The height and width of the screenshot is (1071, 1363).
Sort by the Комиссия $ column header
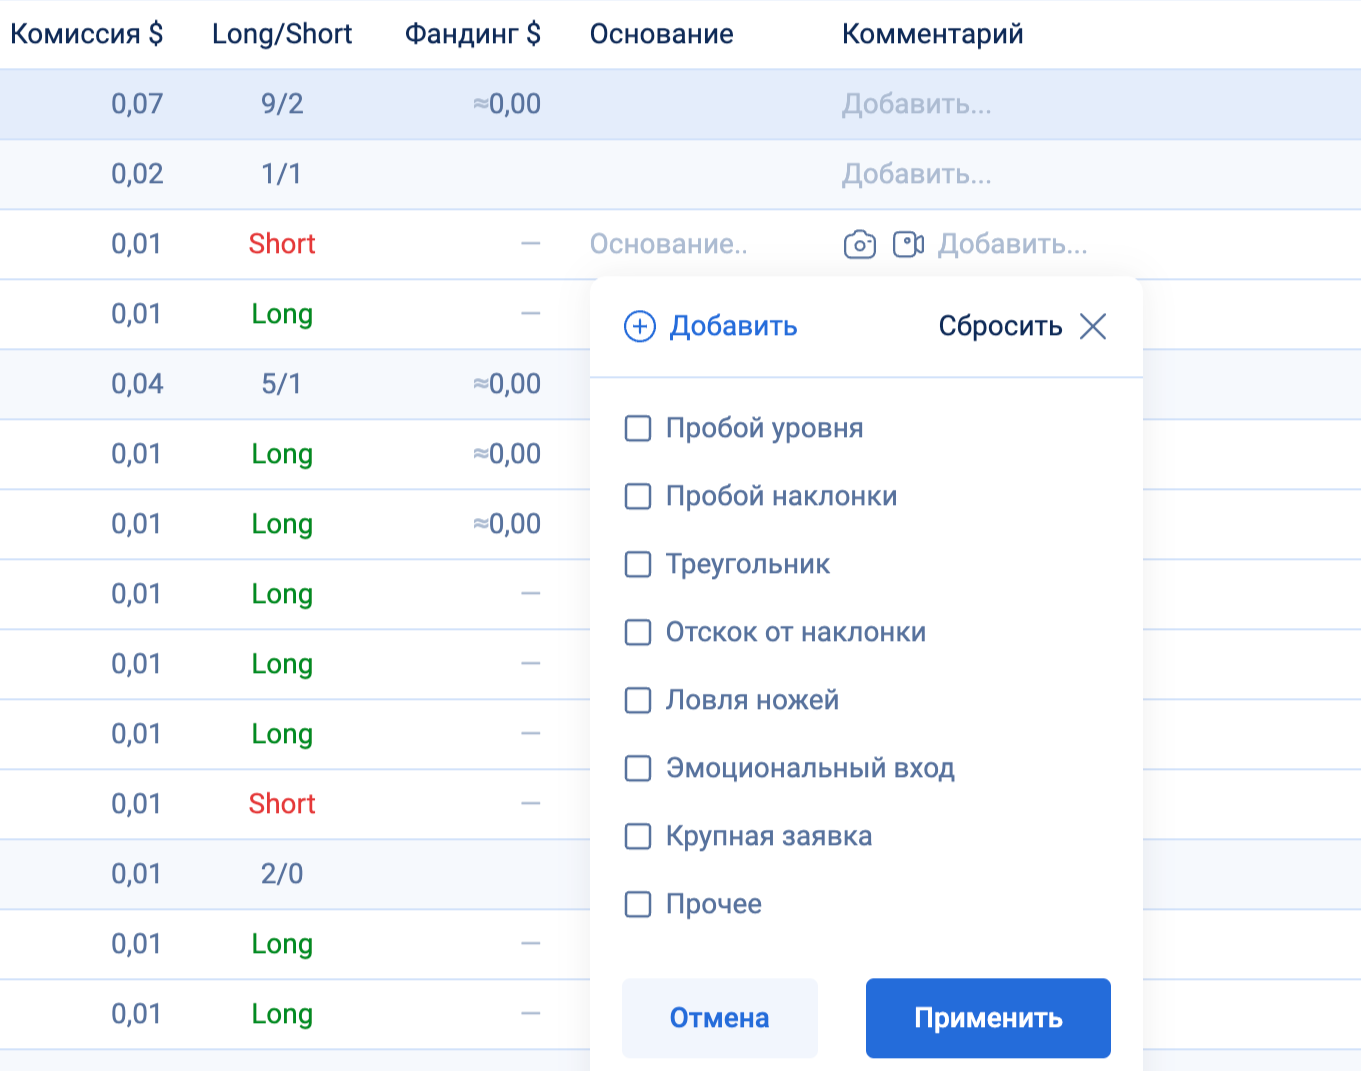point(87,34)
